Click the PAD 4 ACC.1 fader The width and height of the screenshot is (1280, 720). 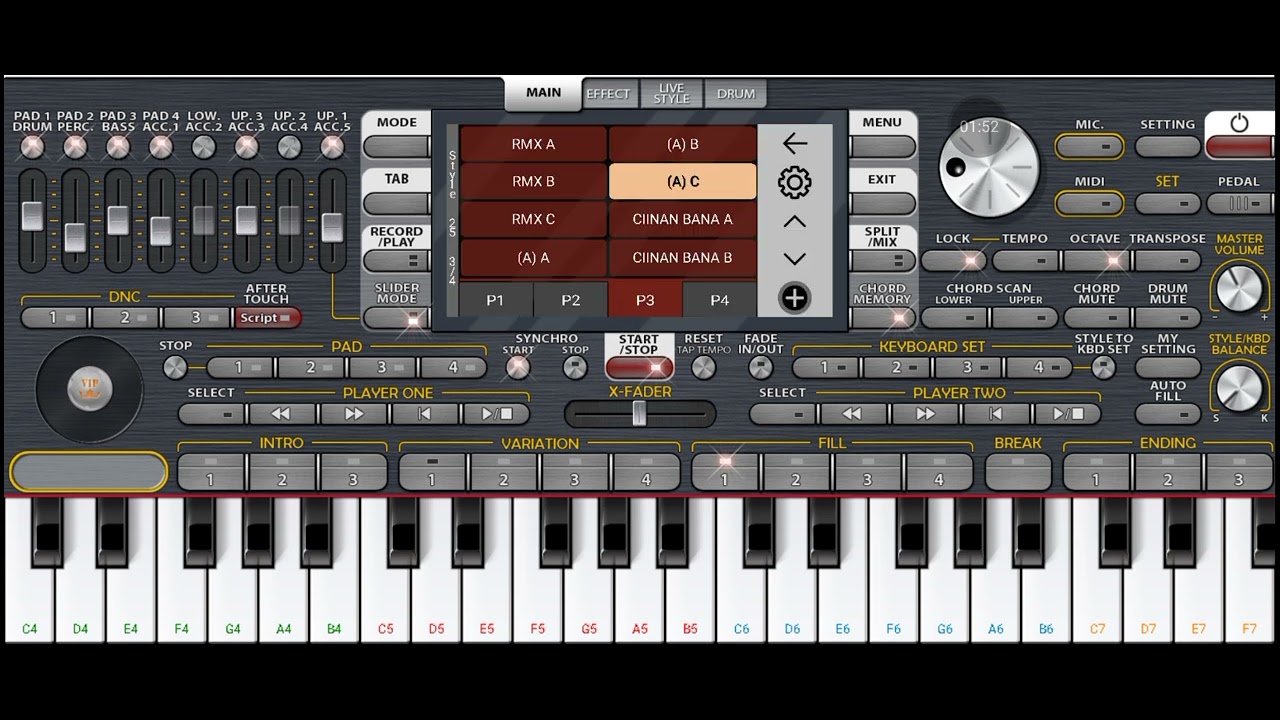(x=161, y=230)
